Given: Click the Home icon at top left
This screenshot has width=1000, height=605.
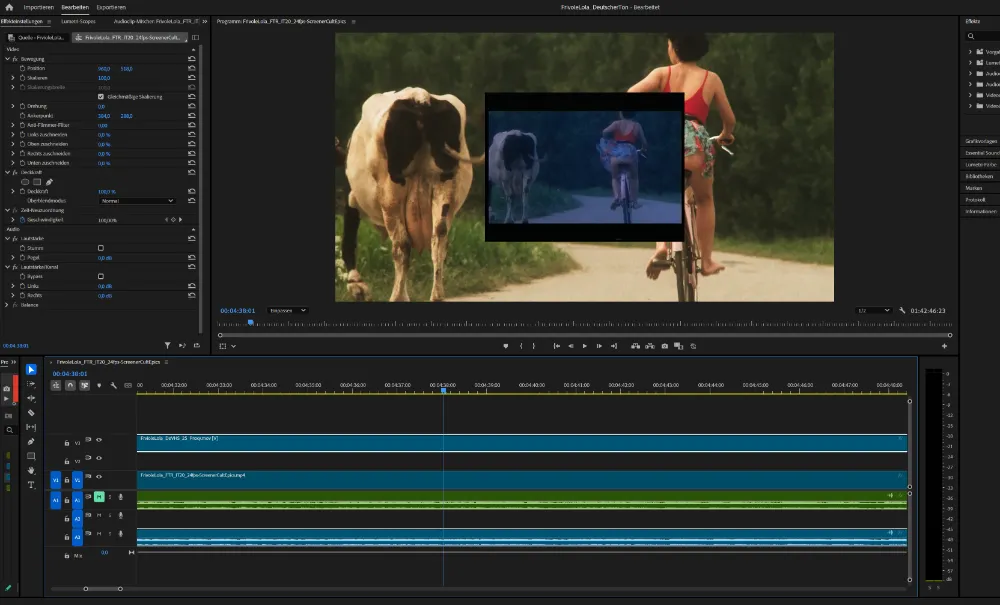Looking at the screenshot, I should pyautogui.click(x=9, y=7).
